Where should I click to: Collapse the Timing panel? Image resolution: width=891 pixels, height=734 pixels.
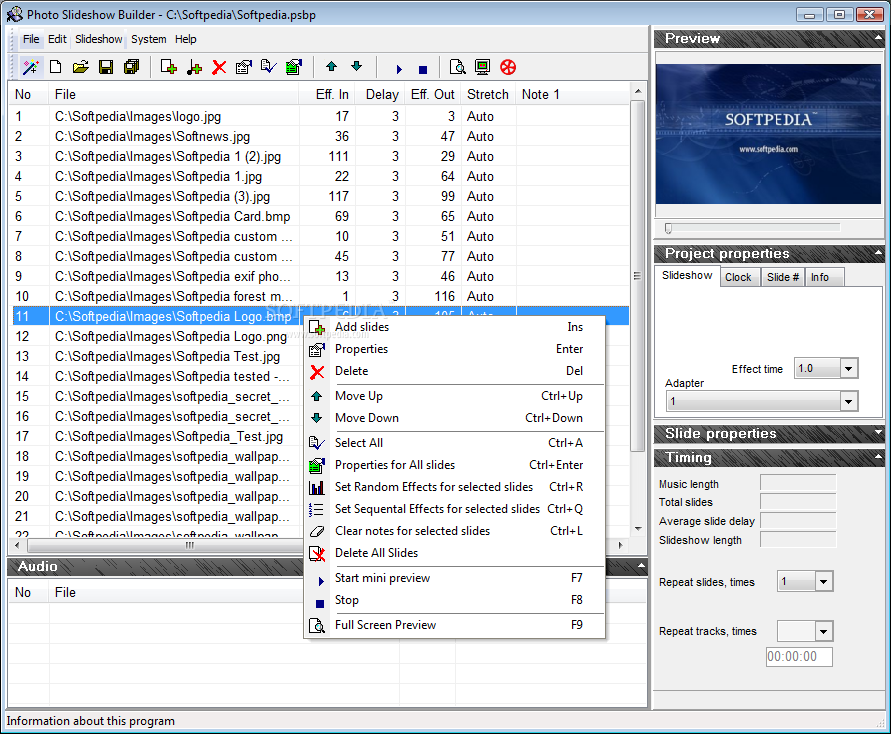pyautogui.click(x=878, y=457)
